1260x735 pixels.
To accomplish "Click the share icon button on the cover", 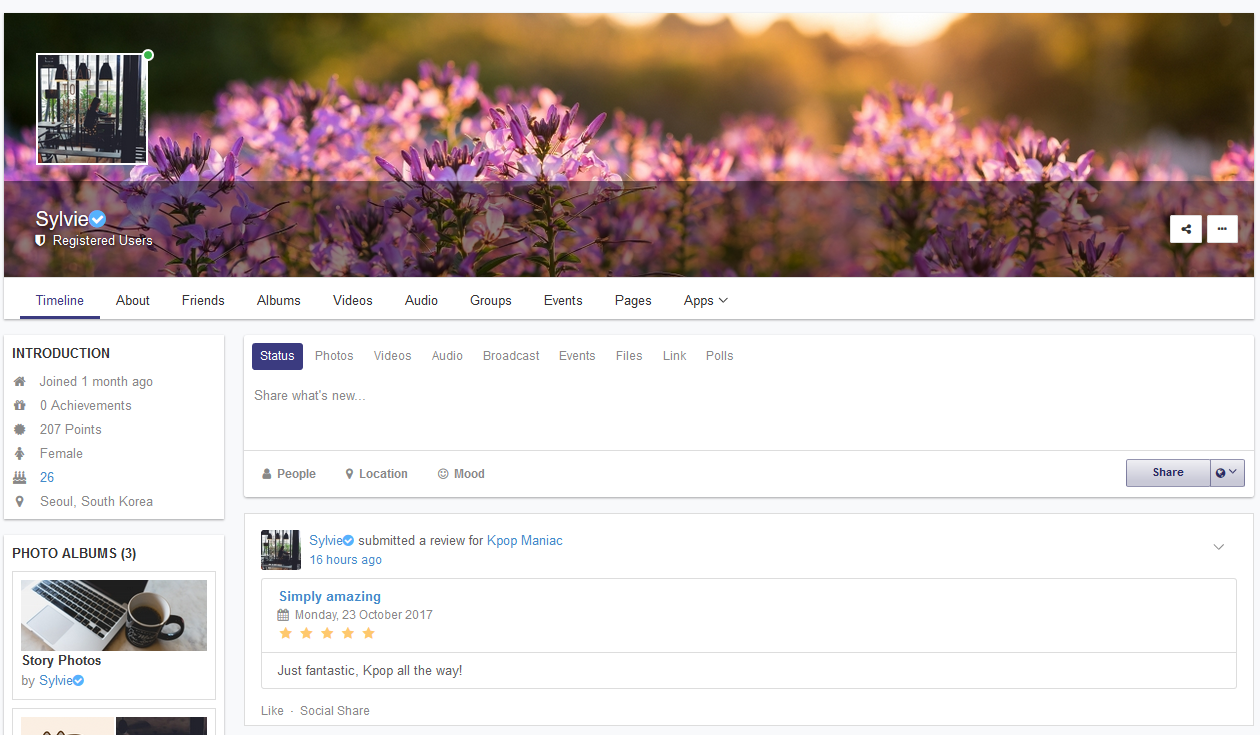I will coord(1186,229).
